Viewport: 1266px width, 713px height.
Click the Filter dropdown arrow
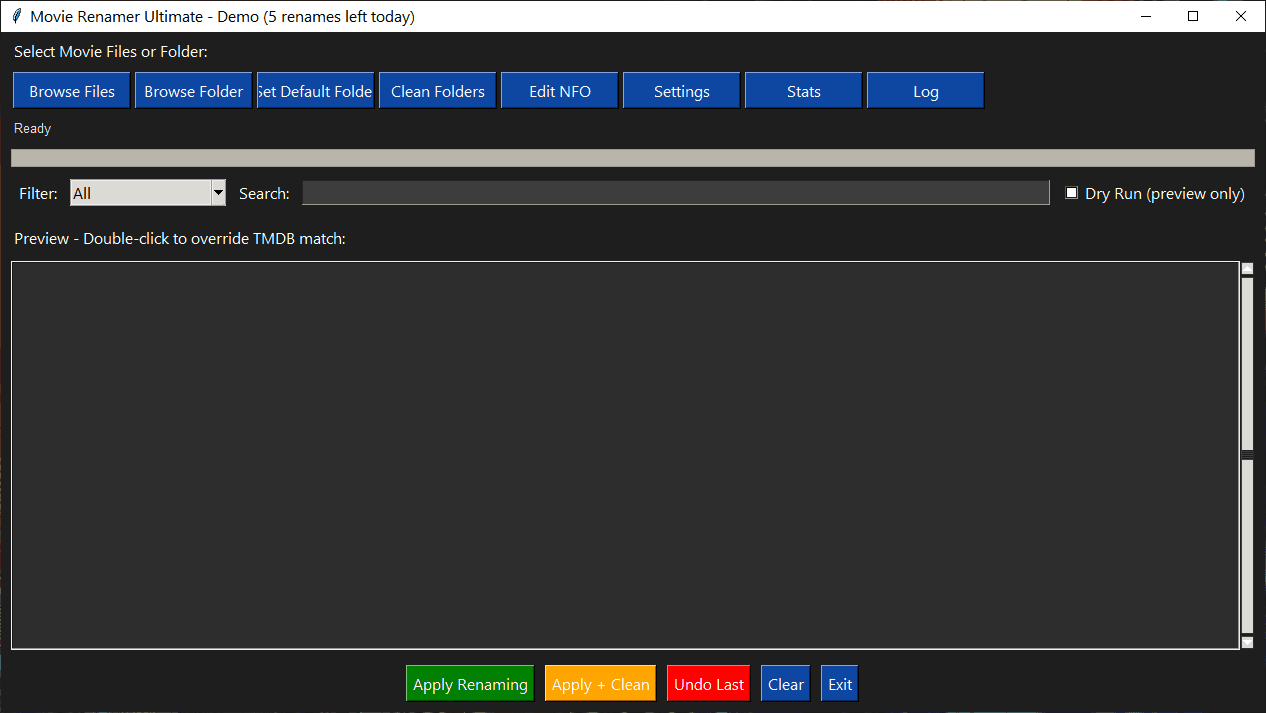pos(218,192)
